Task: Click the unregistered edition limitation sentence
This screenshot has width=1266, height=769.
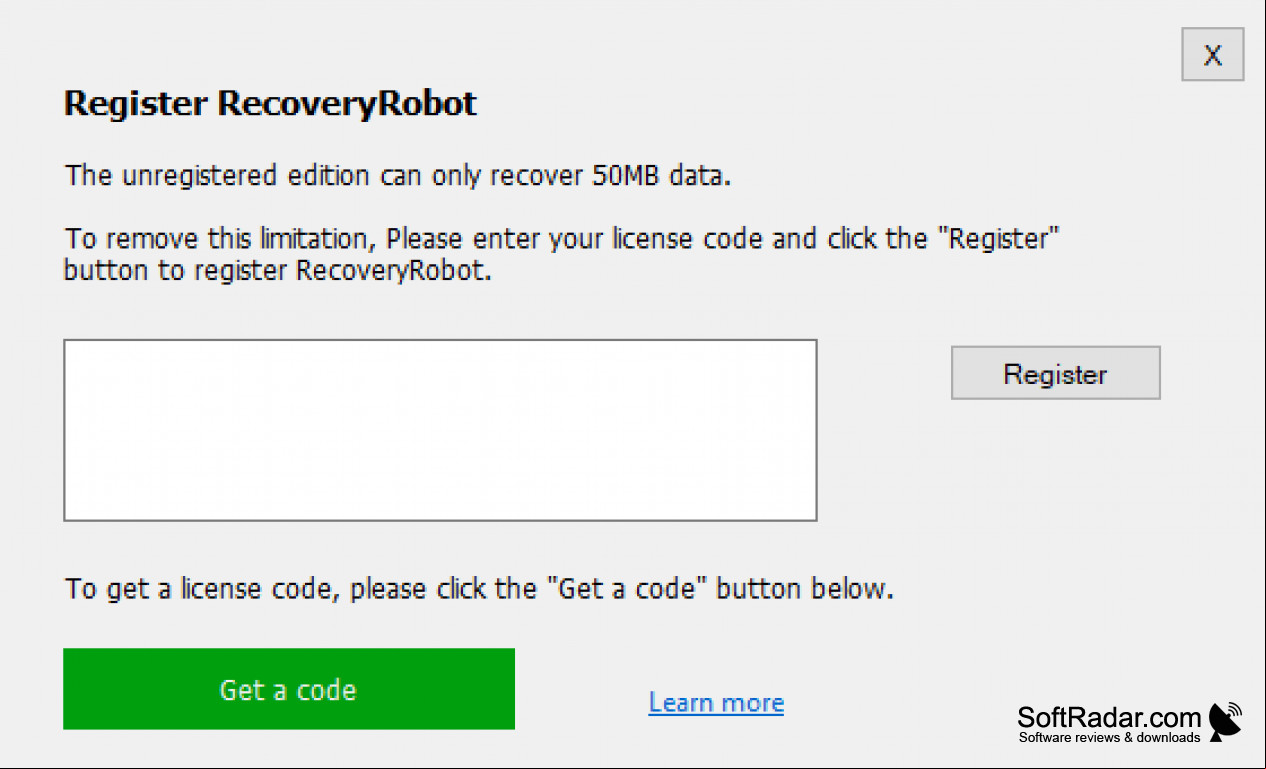Action: (399, 176)
